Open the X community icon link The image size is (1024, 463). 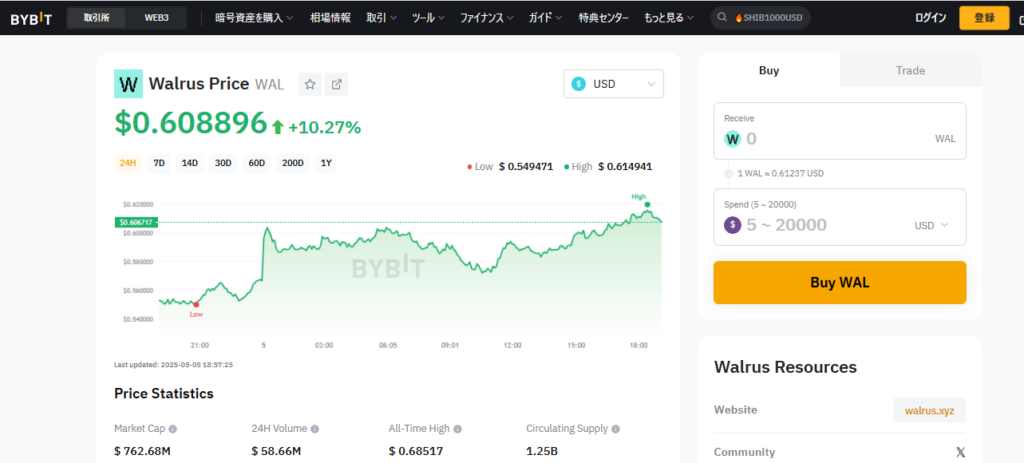pyautogui.click(x=960, y=452)
